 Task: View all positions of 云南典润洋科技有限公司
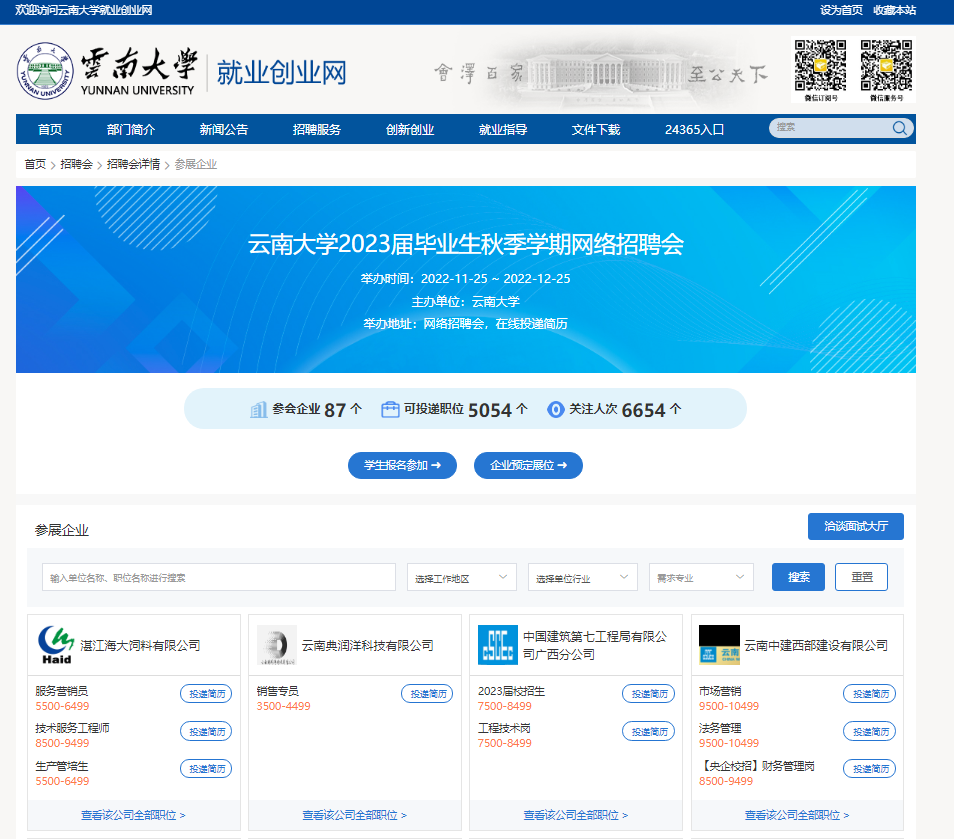[355, 815]
